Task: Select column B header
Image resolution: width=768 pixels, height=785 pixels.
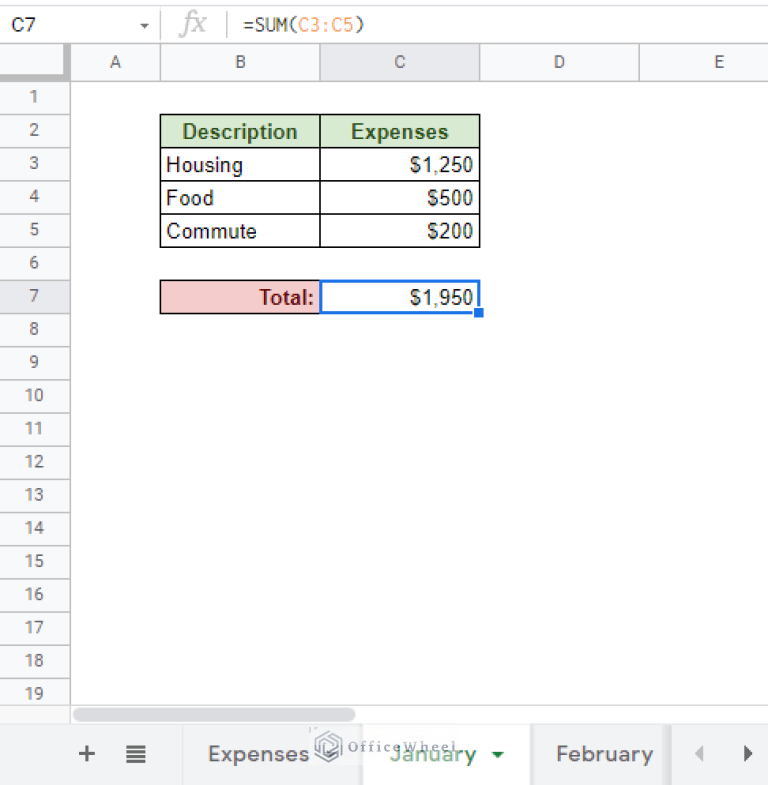Action: click(240, 62)
